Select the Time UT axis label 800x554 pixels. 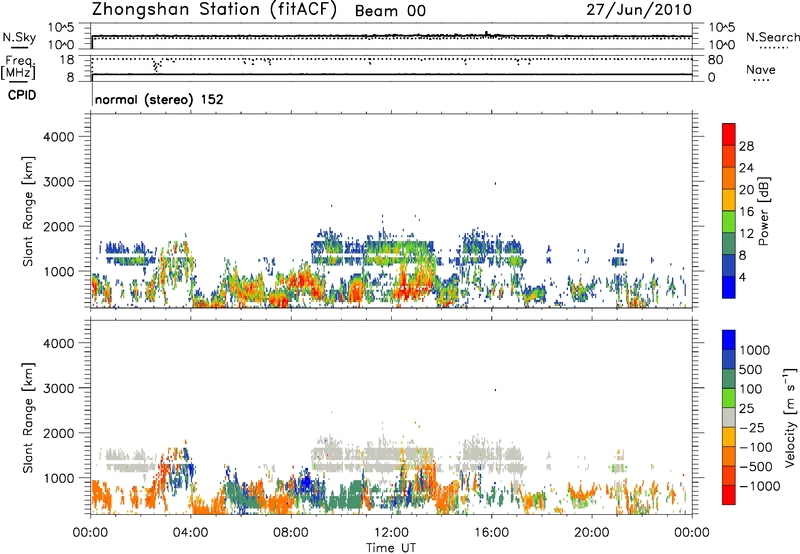click(x=391, y=548)
